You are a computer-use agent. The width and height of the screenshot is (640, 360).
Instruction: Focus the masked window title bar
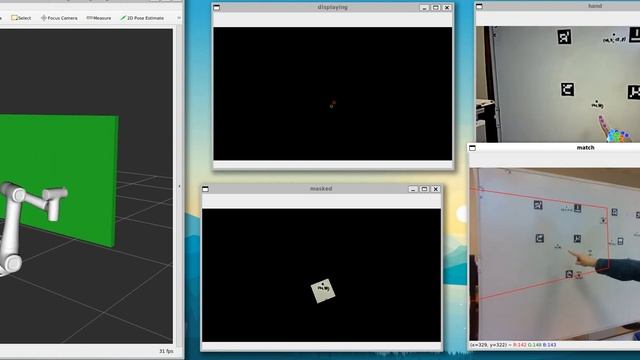point(321,189)
